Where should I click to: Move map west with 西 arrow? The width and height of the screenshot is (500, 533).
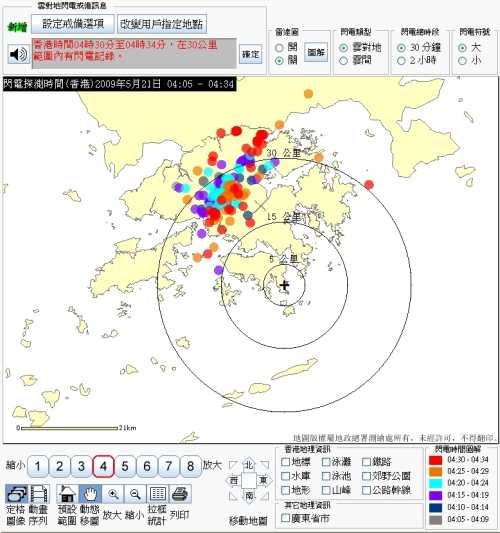234,480
